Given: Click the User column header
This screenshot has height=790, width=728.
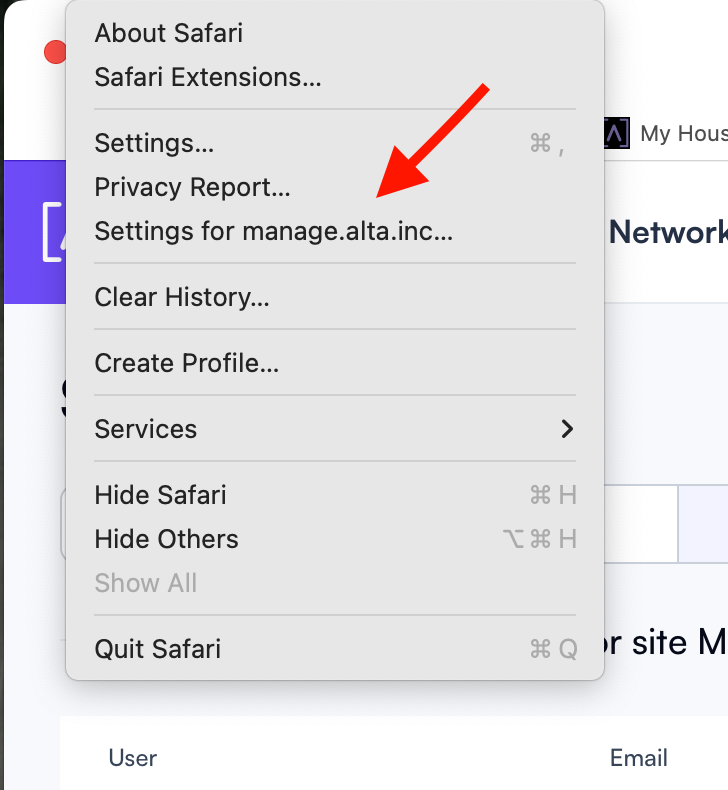Looking at the screenshot, I should [x=133, y=758].
